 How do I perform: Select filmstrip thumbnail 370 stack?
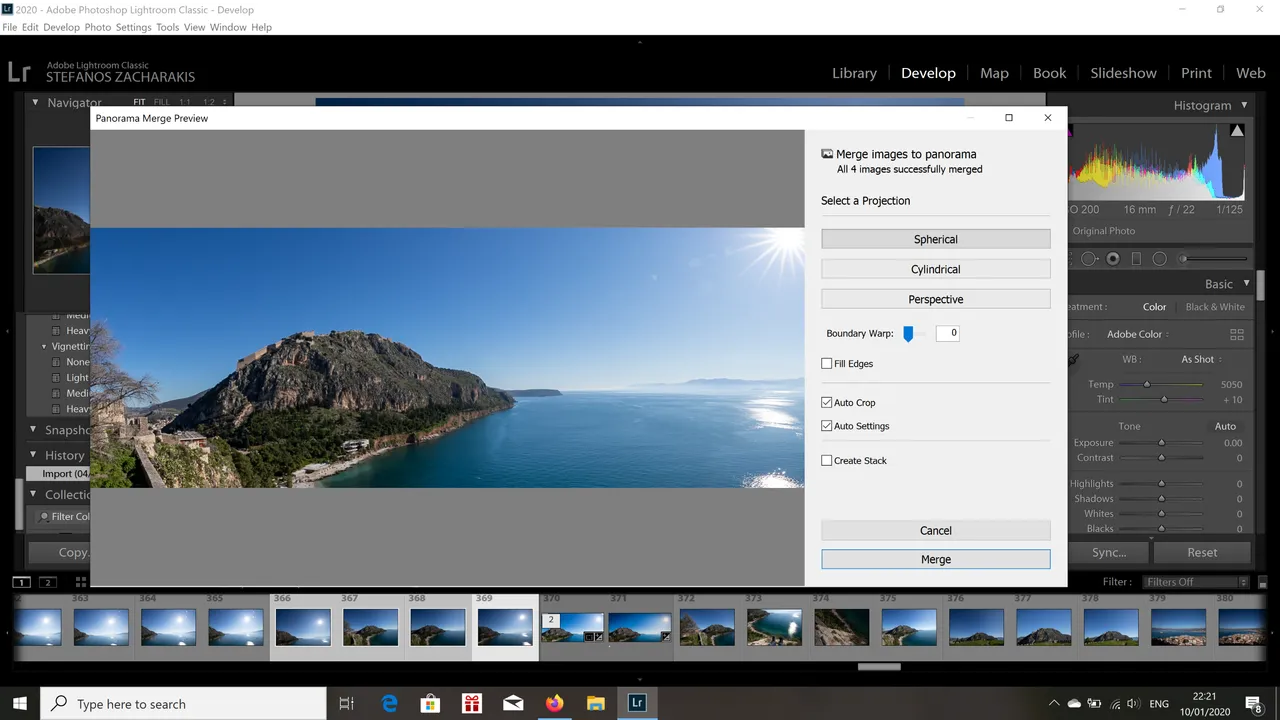point(573,627)
